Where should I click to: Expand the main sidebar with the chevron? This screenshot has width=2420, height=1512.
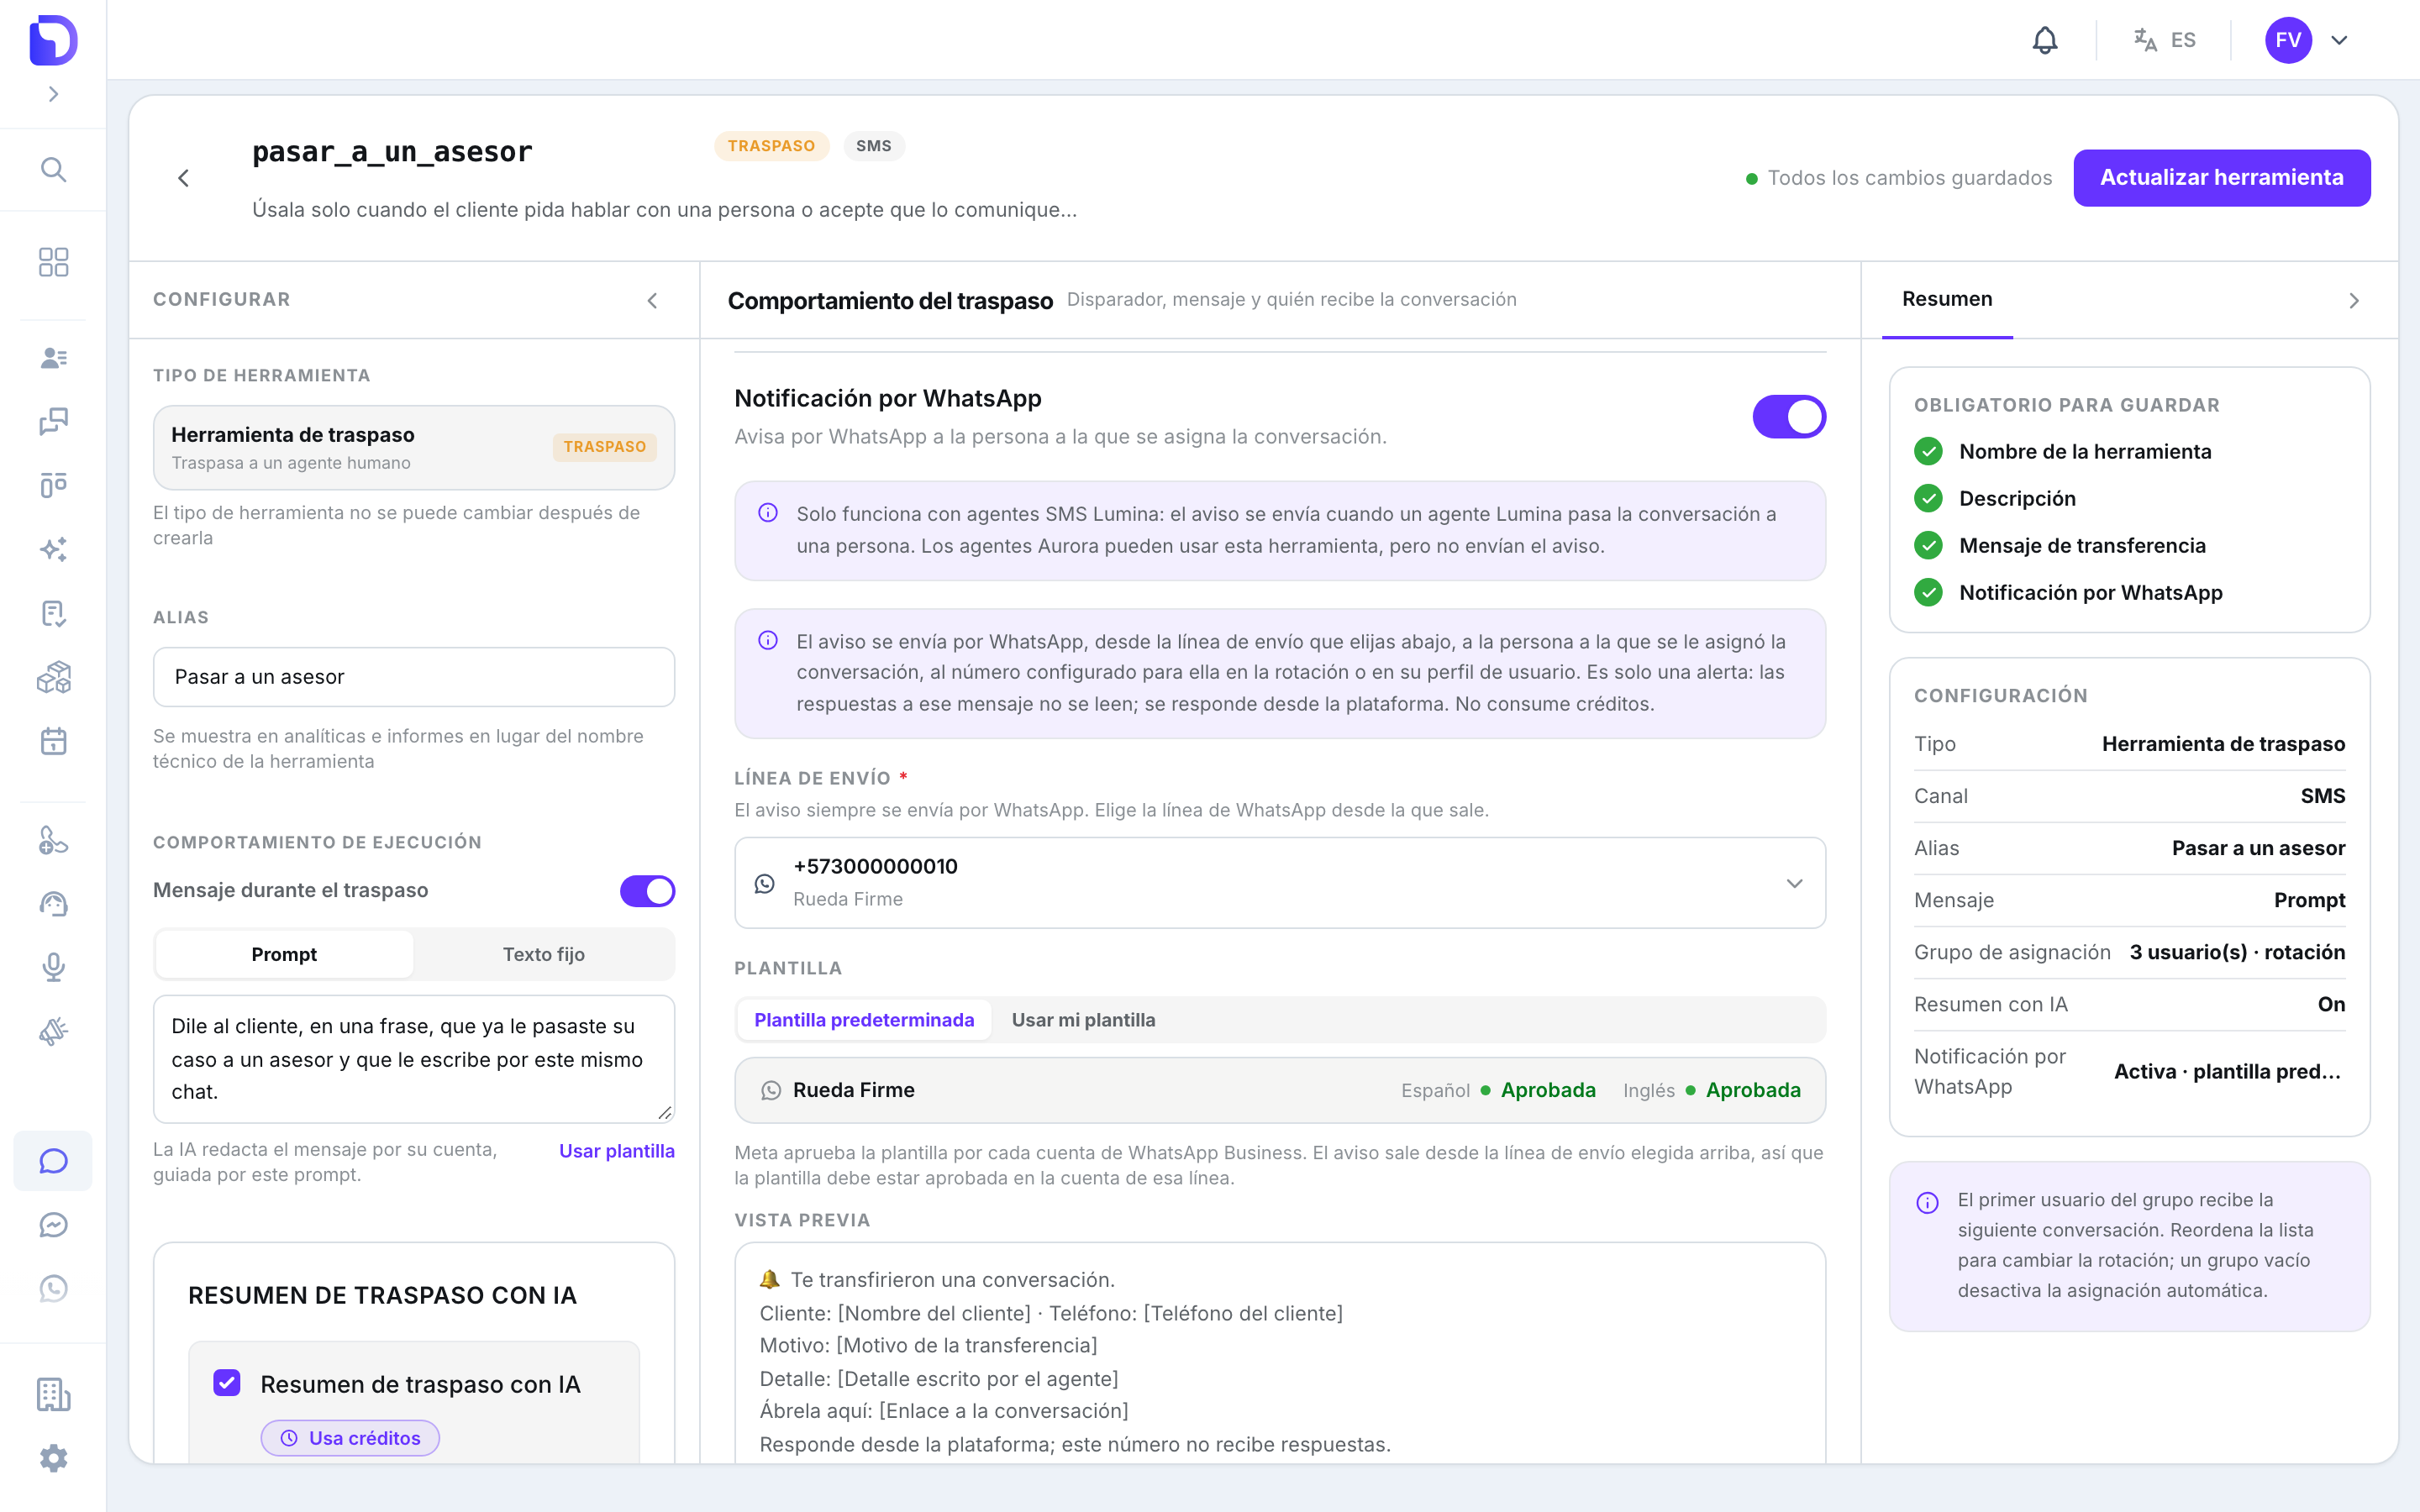53,94
